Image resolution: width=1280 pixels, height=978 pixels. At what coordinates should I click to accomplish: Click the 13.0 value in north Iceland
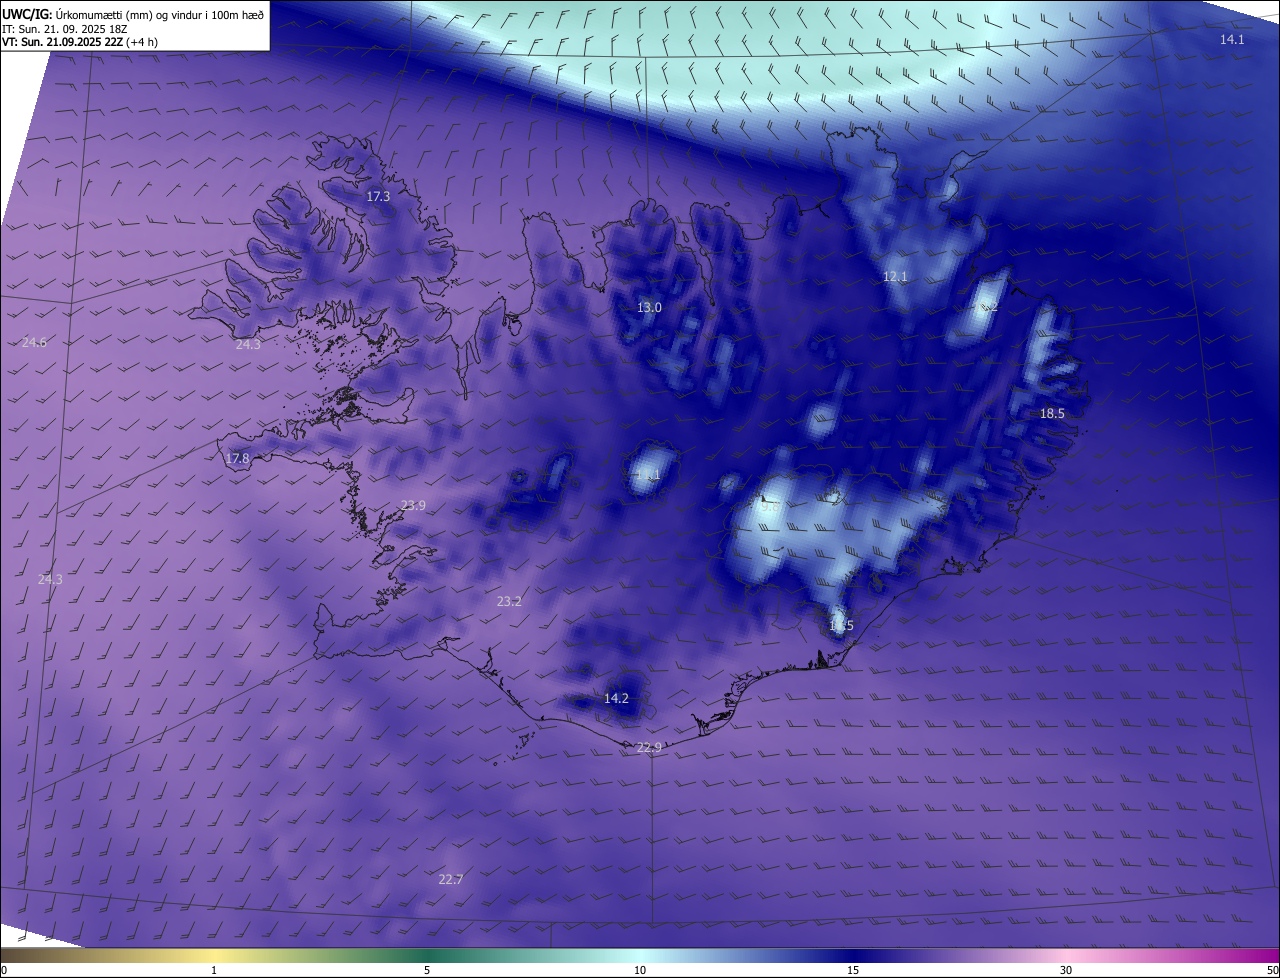pyautogui.click(x=649, y=308)
